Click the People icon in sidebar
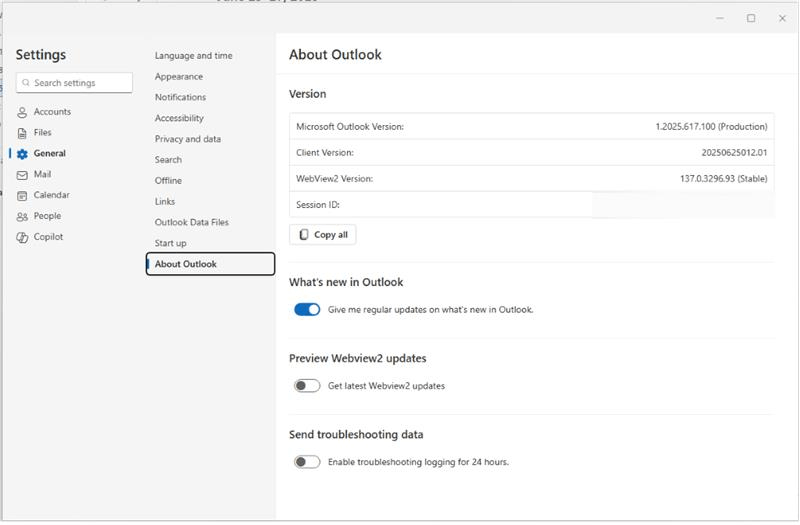The height and width of the screenshot is (525, 800). tap(22, 217)
